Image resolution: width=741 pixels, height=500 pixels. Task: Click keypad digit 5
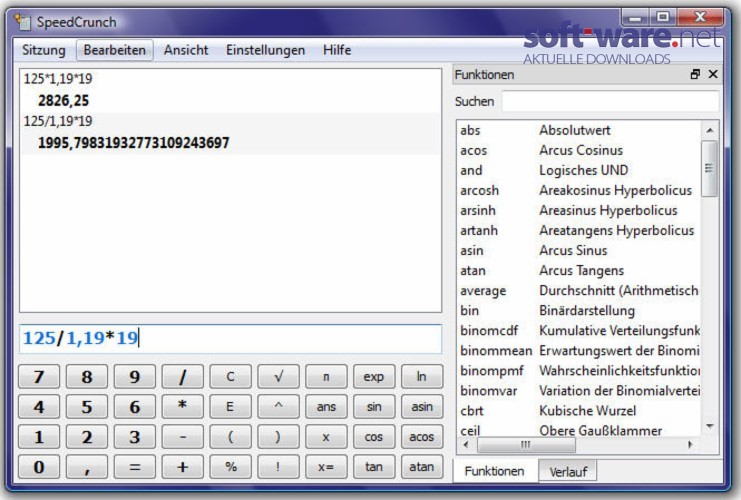[87, 407]
